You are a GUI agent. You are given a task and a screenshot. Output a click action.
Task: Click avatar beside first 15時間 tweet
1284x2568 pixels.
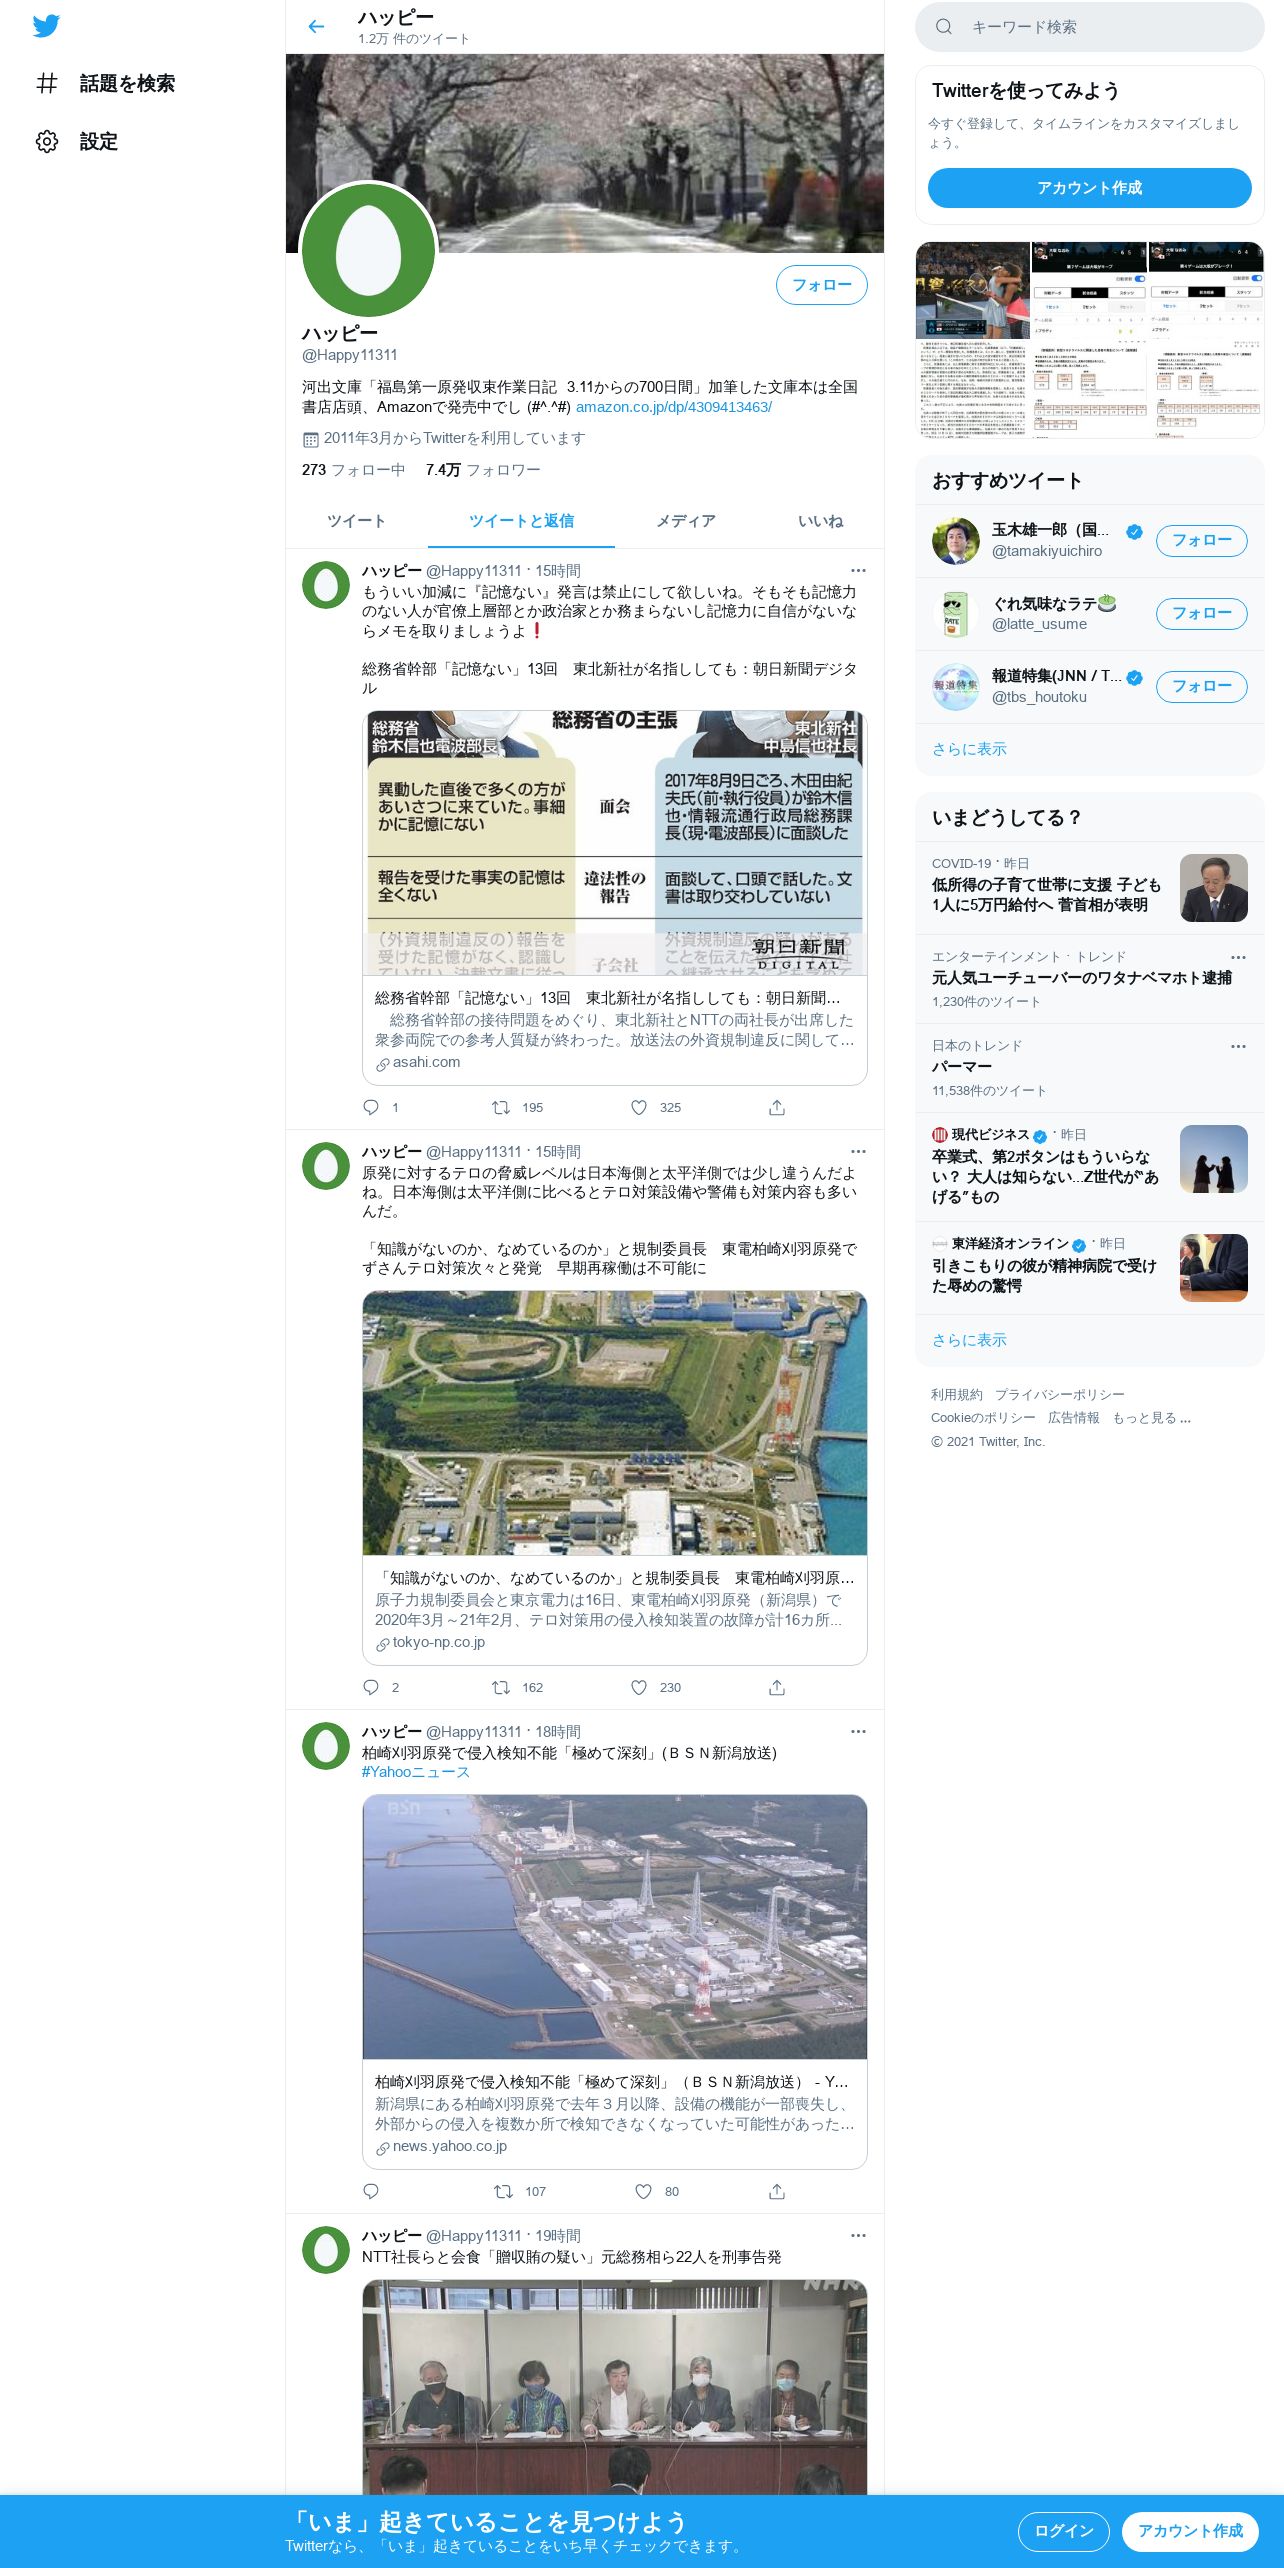coord(326,585)
